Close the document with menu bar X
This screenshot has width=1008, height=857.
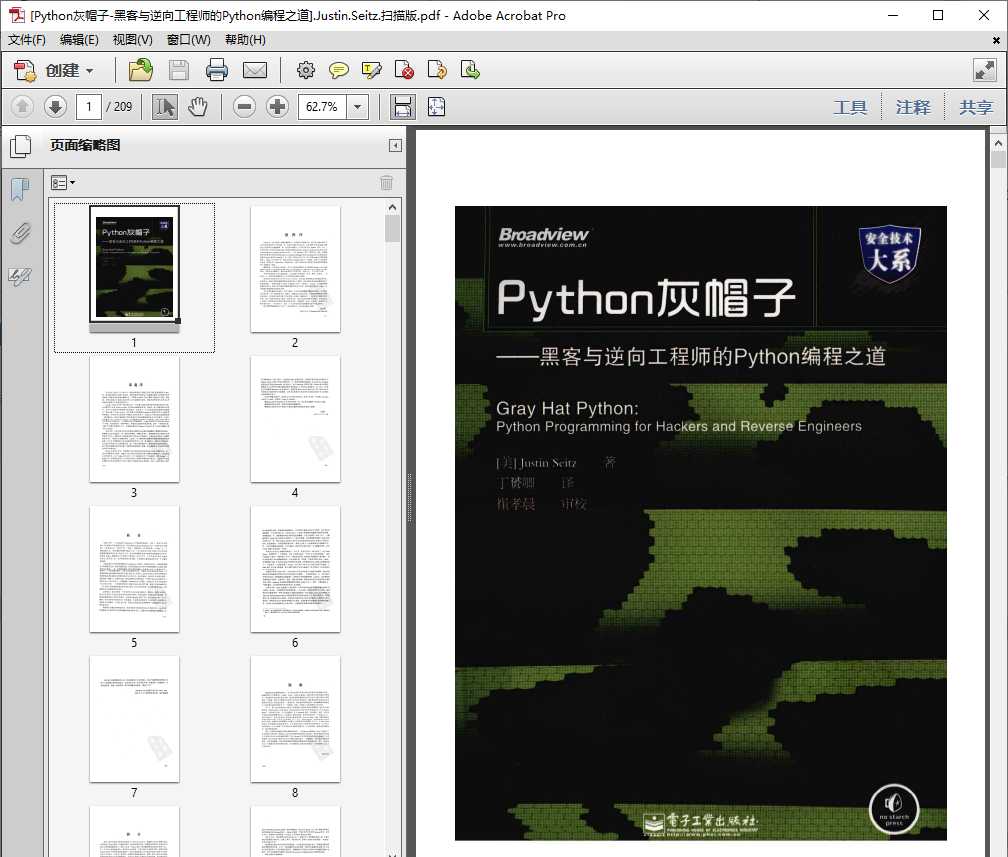pyautogui.click(x=996, y=41)
